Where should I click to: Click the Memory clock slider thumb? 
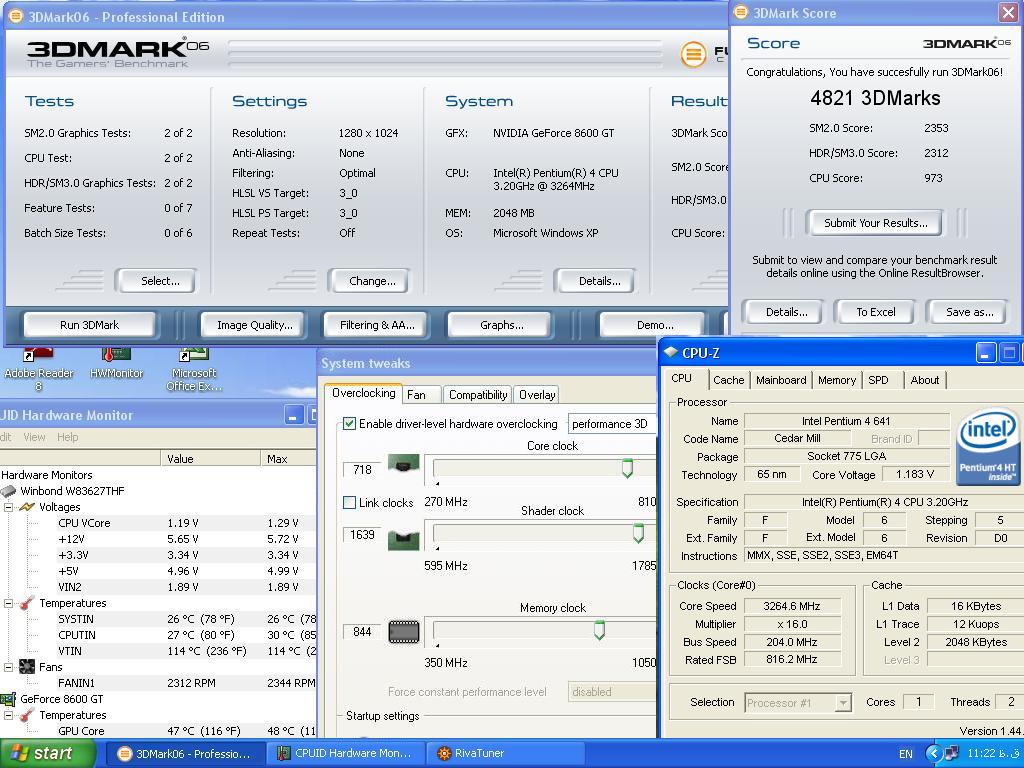coord(599,630)
